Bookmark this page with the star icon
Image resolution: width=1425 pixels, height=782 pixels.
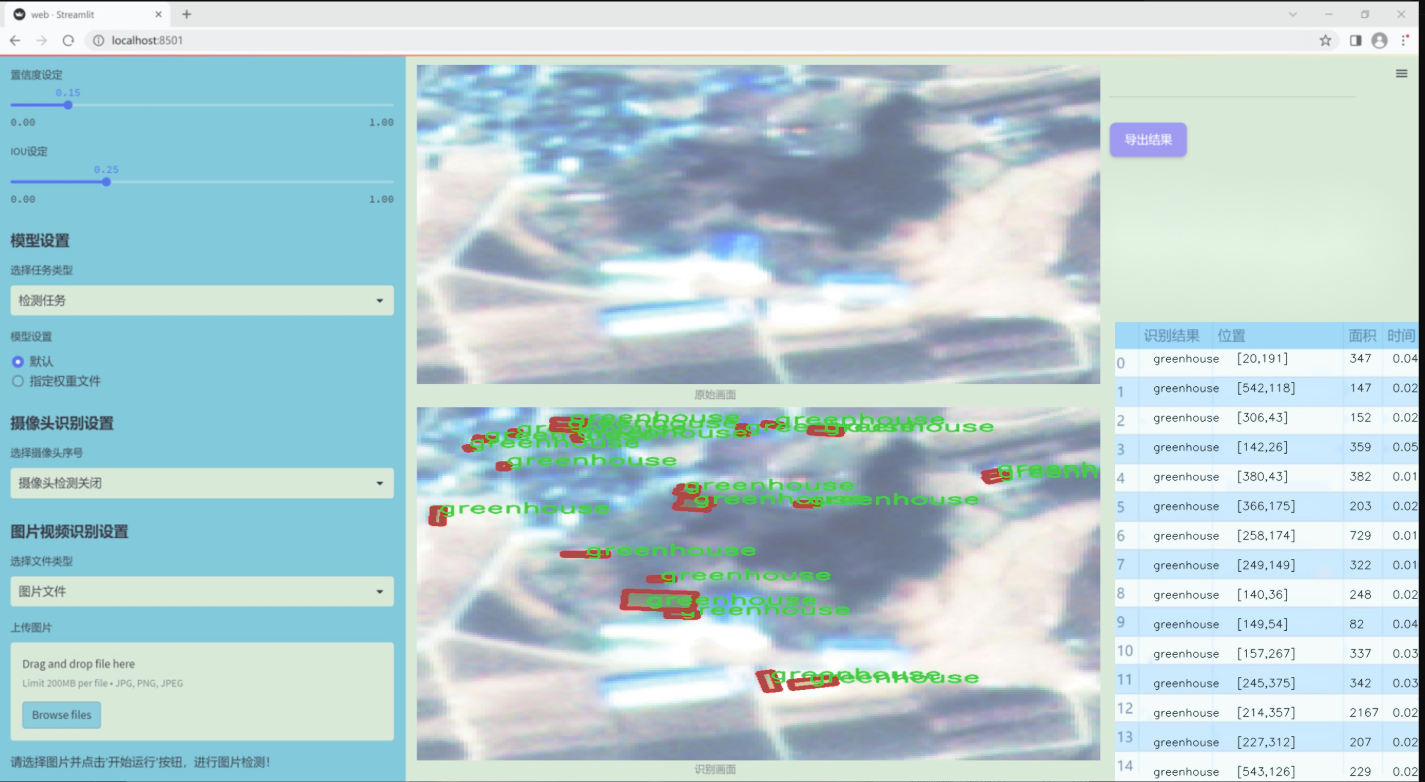pos(1325,40)
